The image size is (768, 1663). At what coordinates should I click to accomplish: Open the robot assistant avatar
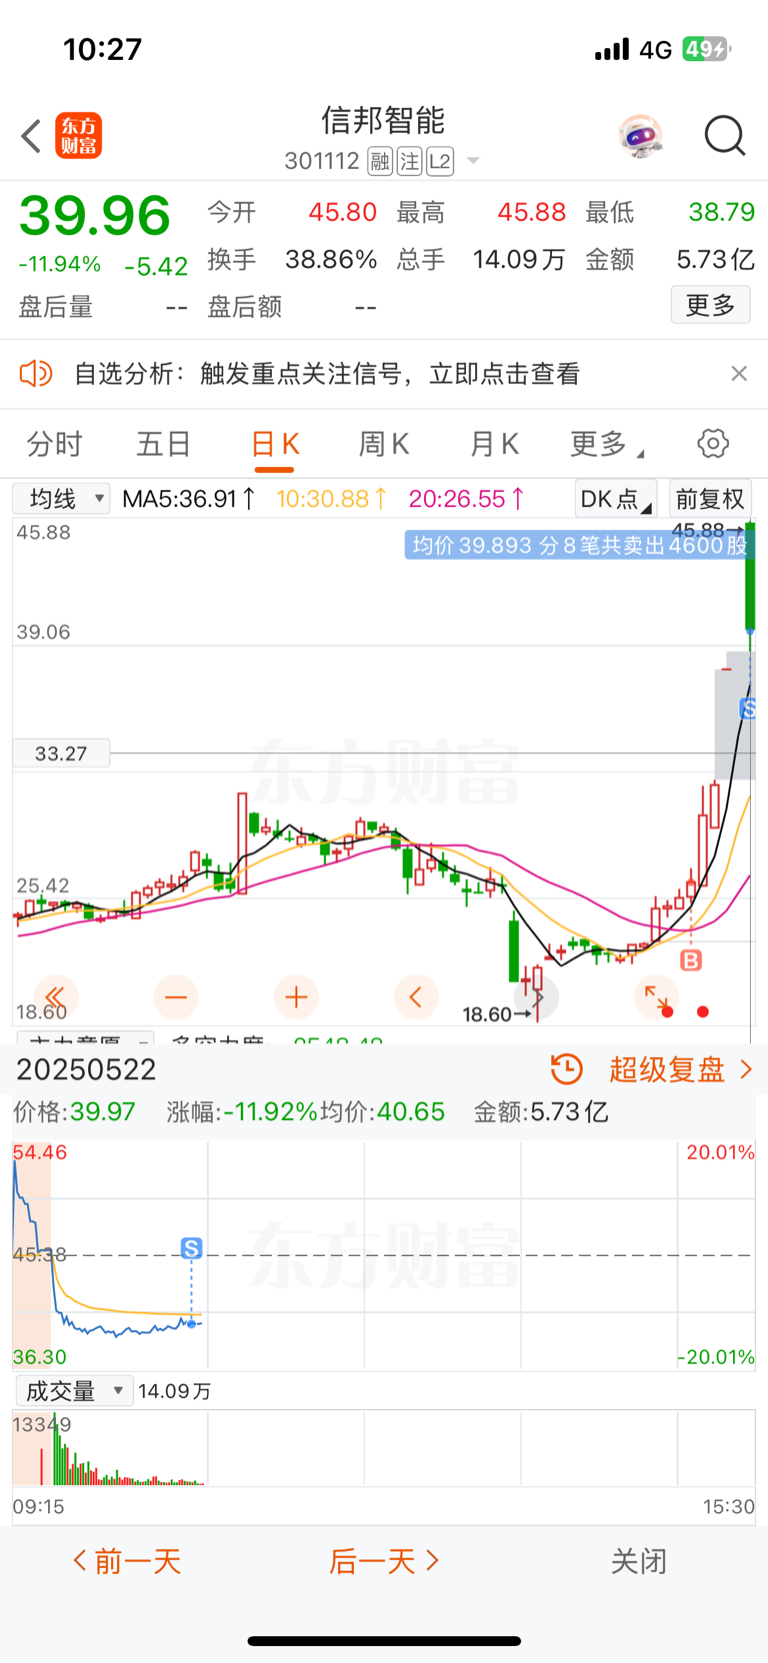coord(641,136)
